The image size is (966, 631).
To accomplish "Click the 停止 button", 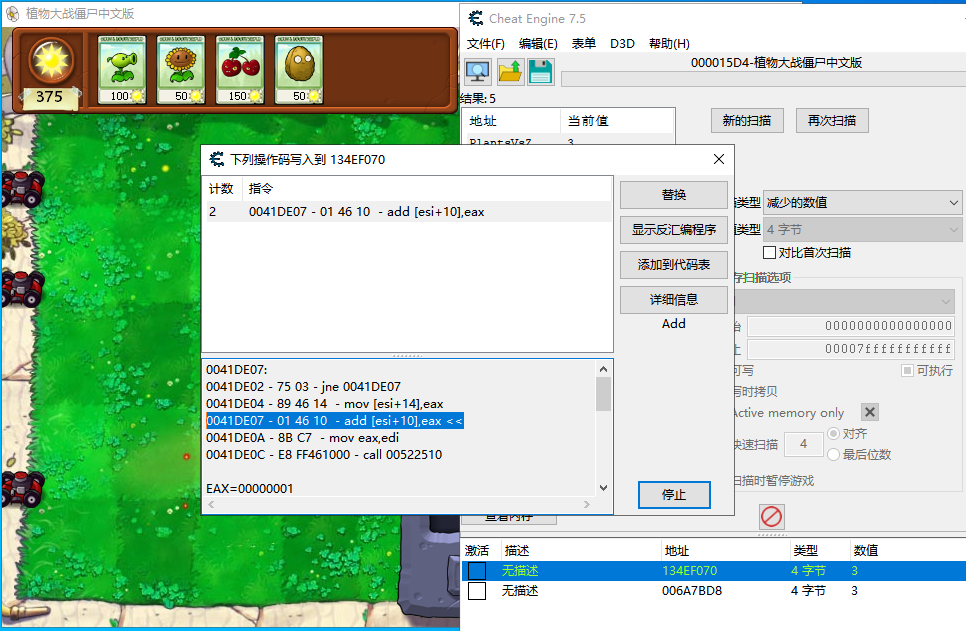I will (x=674, y=495).
